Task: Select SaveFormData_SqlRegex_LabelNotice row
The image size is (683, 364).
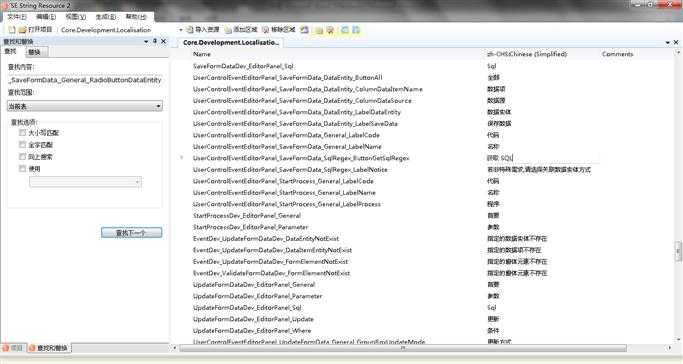Action: click(x=290, y=169)
